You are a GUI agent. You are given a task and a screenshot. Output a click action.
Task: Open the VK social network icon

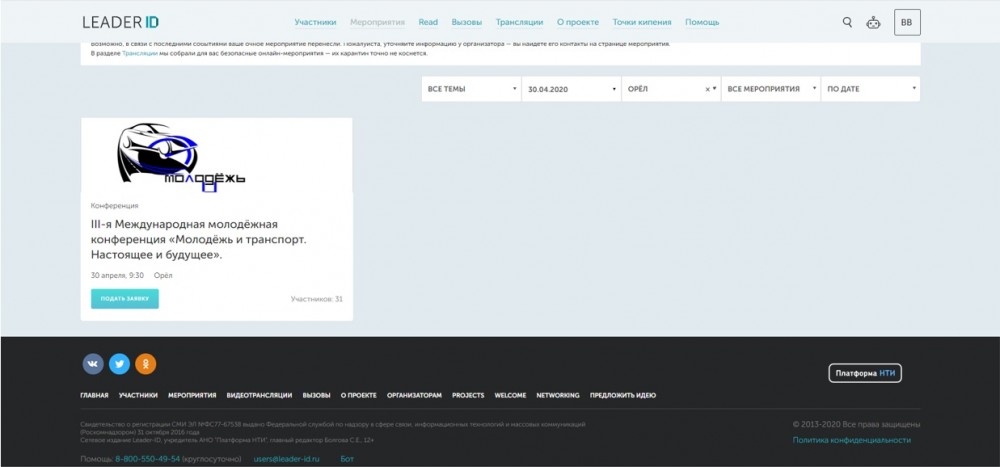click(x=93, y=364)
